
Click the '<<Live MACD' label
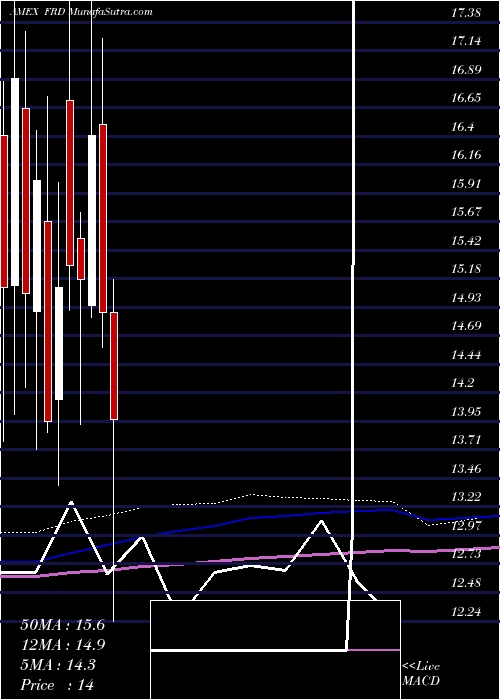pos(421,674)
